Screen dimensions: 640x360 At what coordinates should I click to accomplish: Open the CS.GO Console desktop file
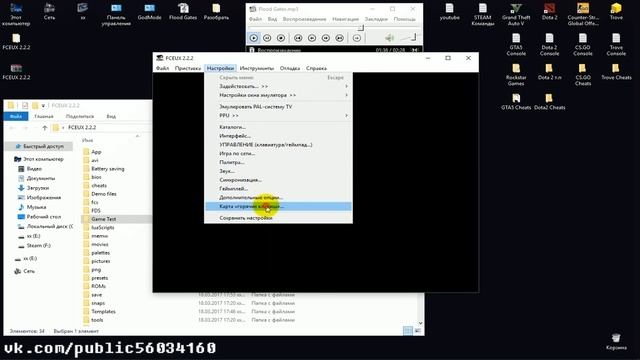(x=583, y=44)
